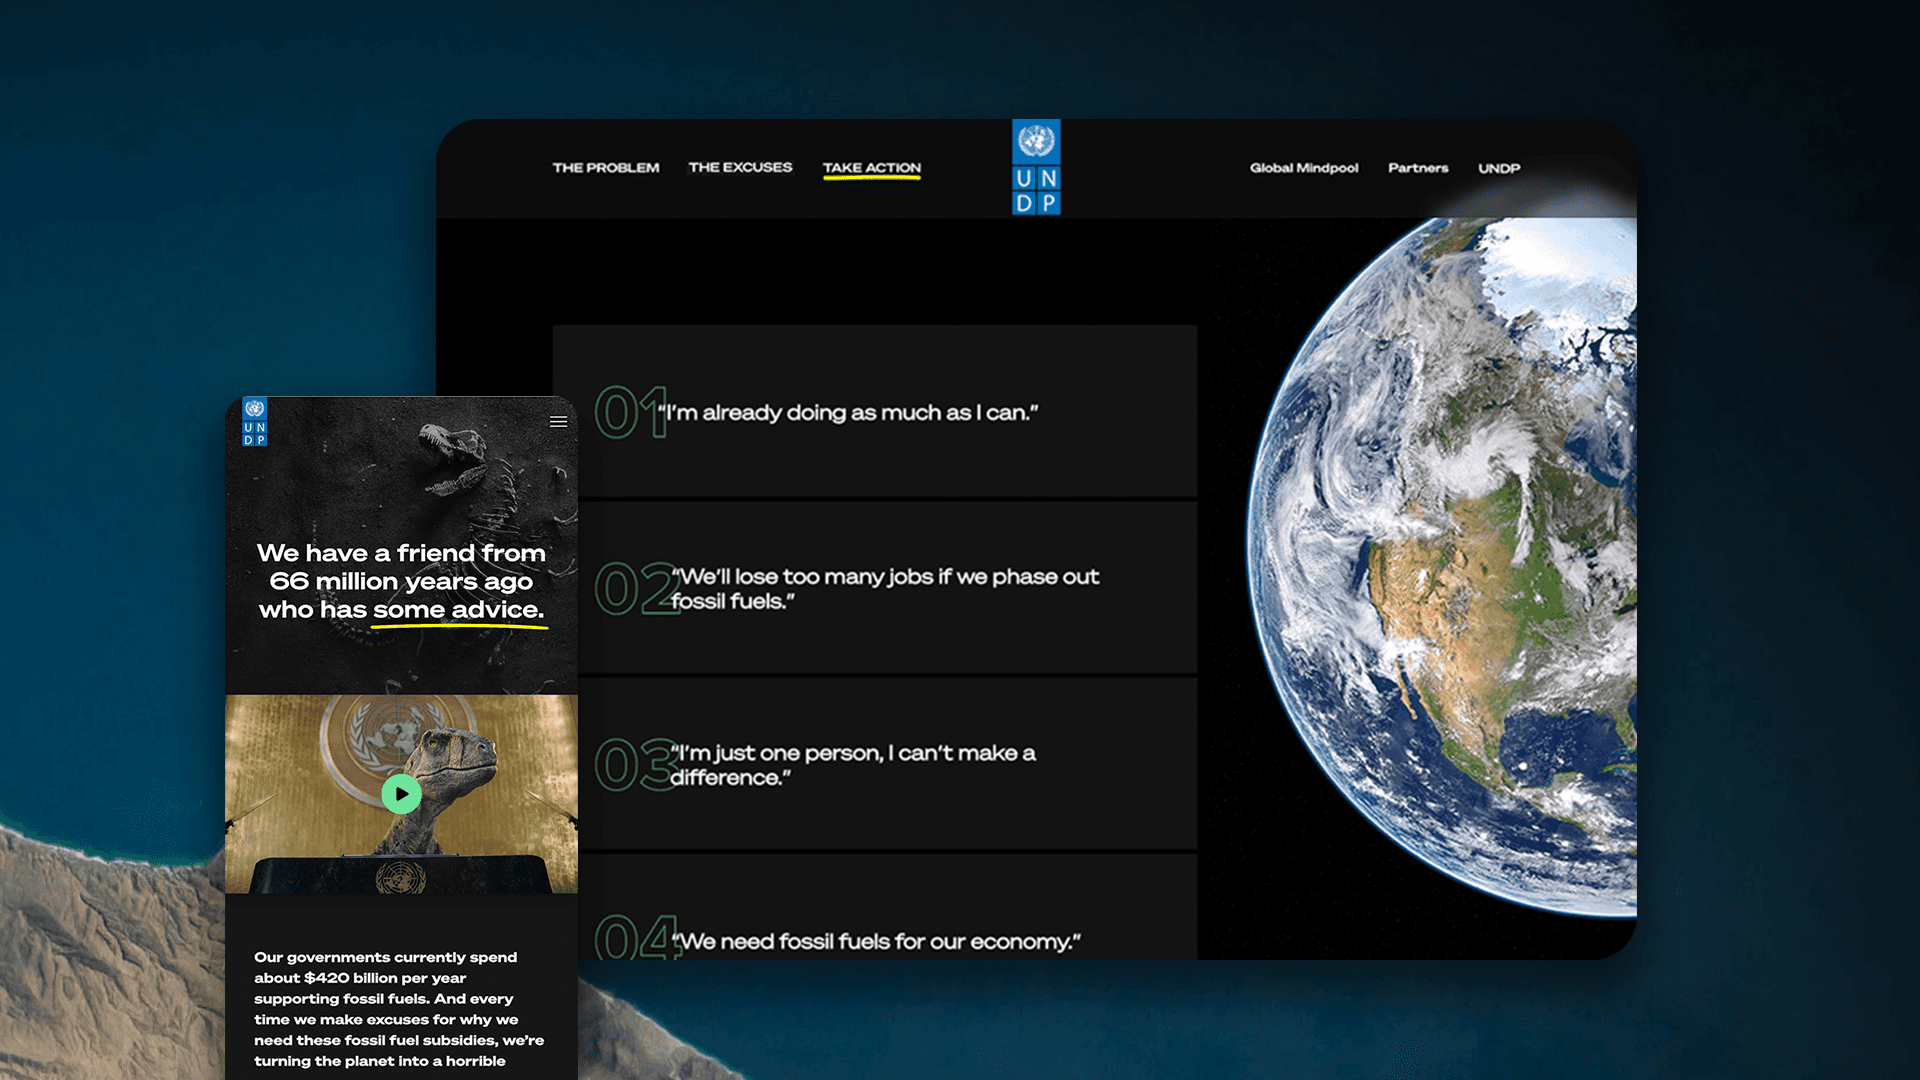This screenshot has height=1080, width=1920.
Task: Click the "We have a friend" headline
Action: pos(401,581)
